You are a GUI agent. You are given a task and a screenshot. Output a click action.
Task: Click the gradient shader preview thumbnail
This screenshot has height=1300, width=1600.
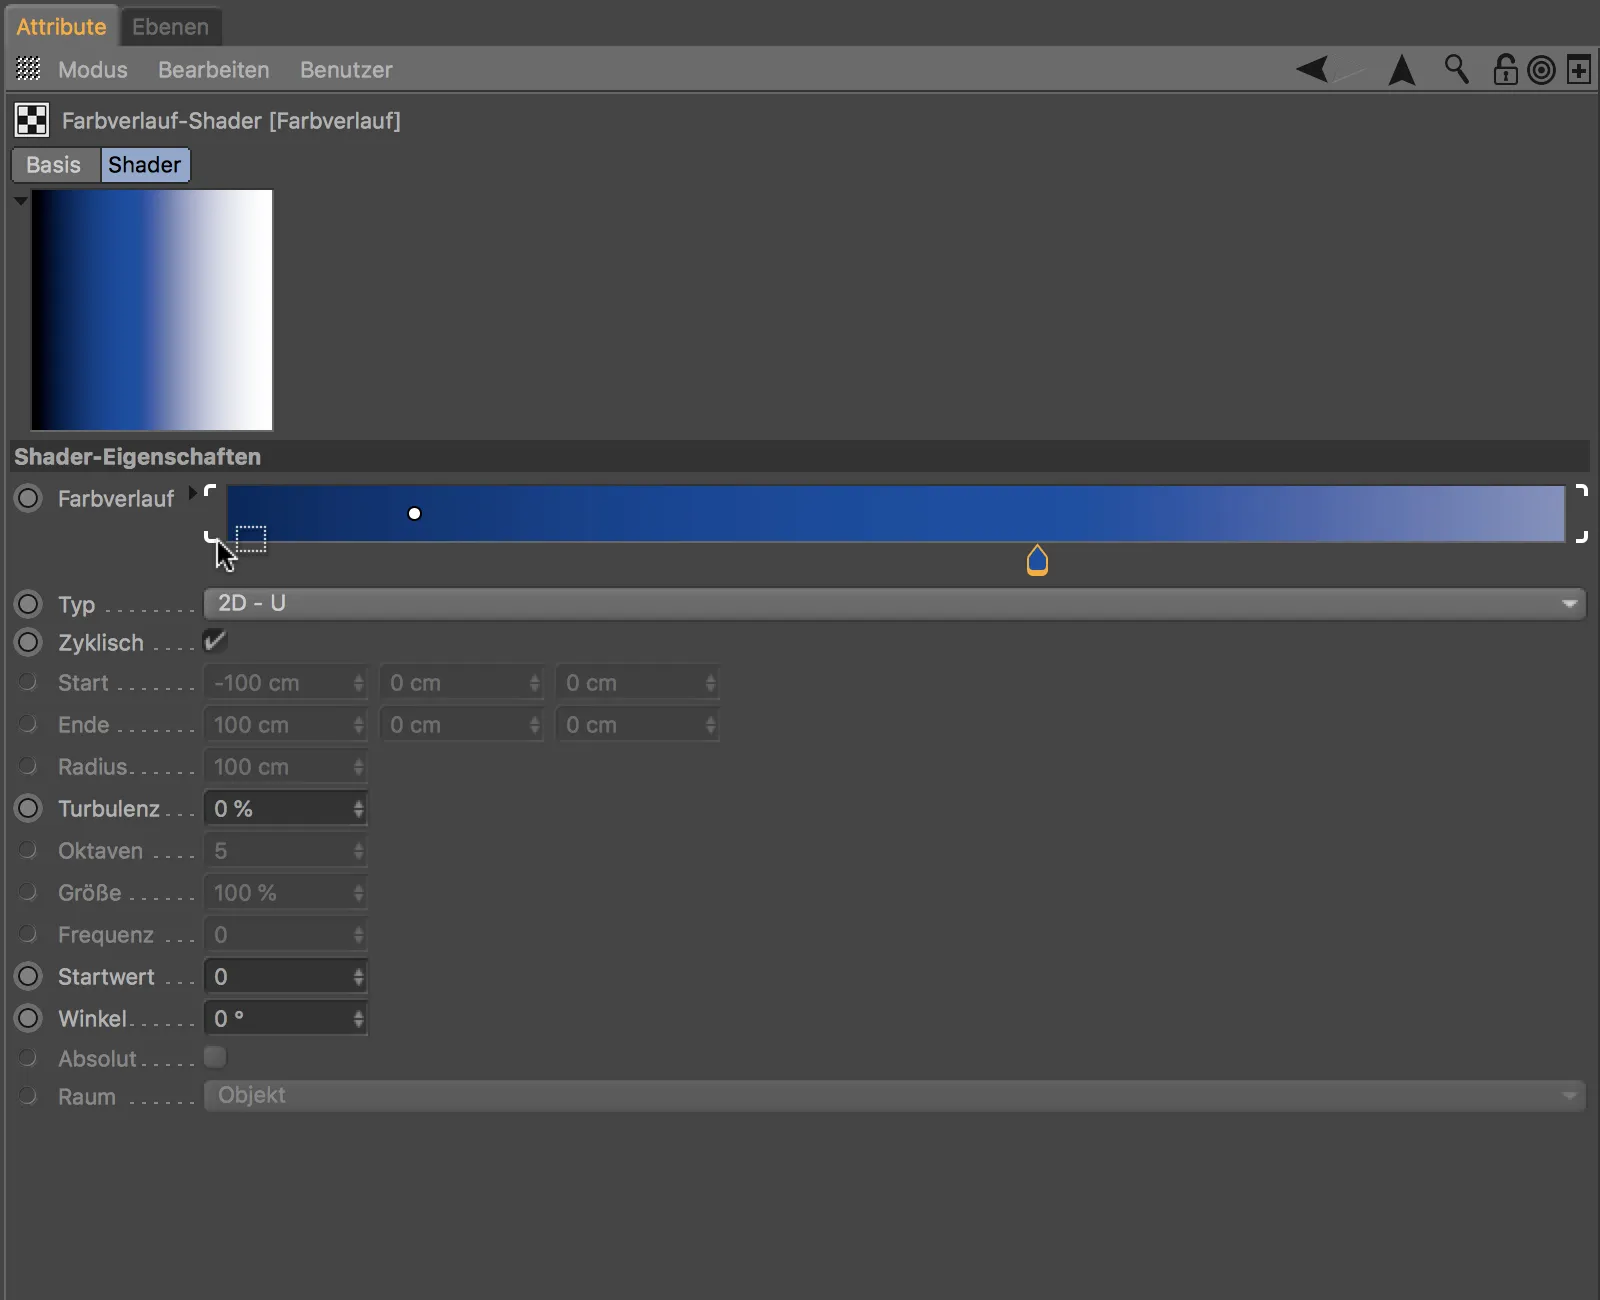152,310
